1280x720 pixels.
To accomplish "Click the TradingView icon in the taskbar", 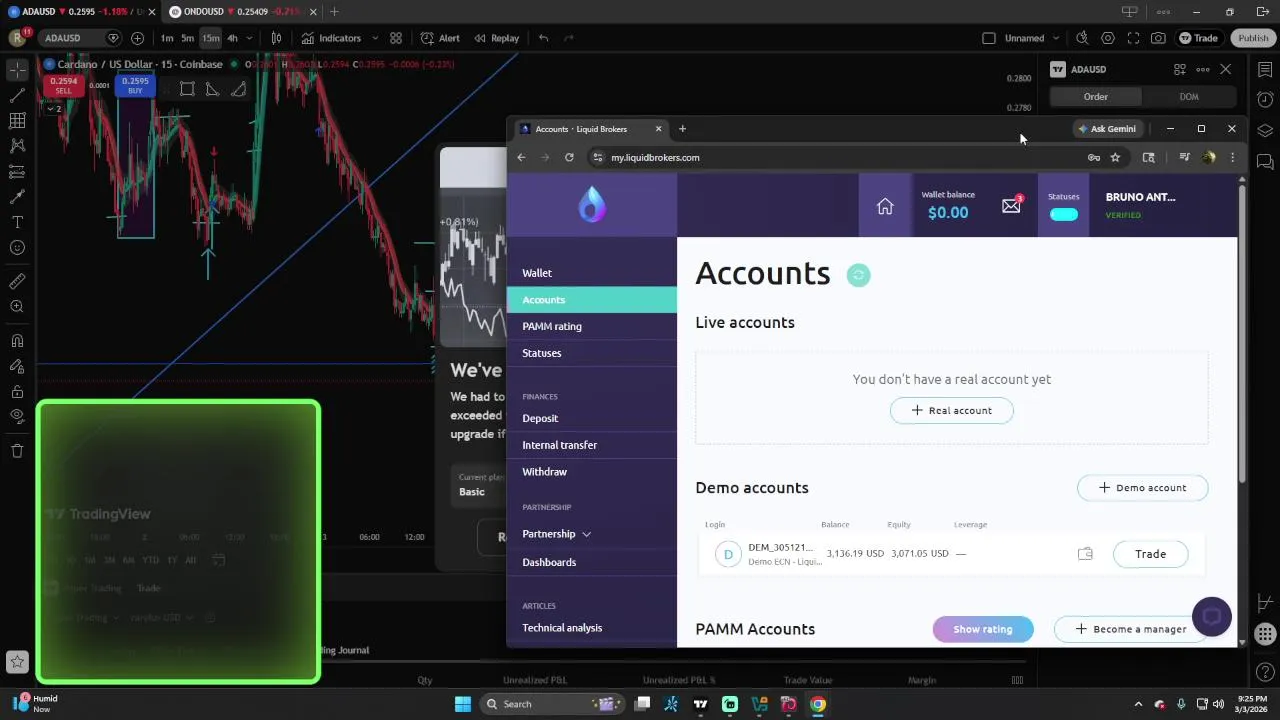I will 701,704.
